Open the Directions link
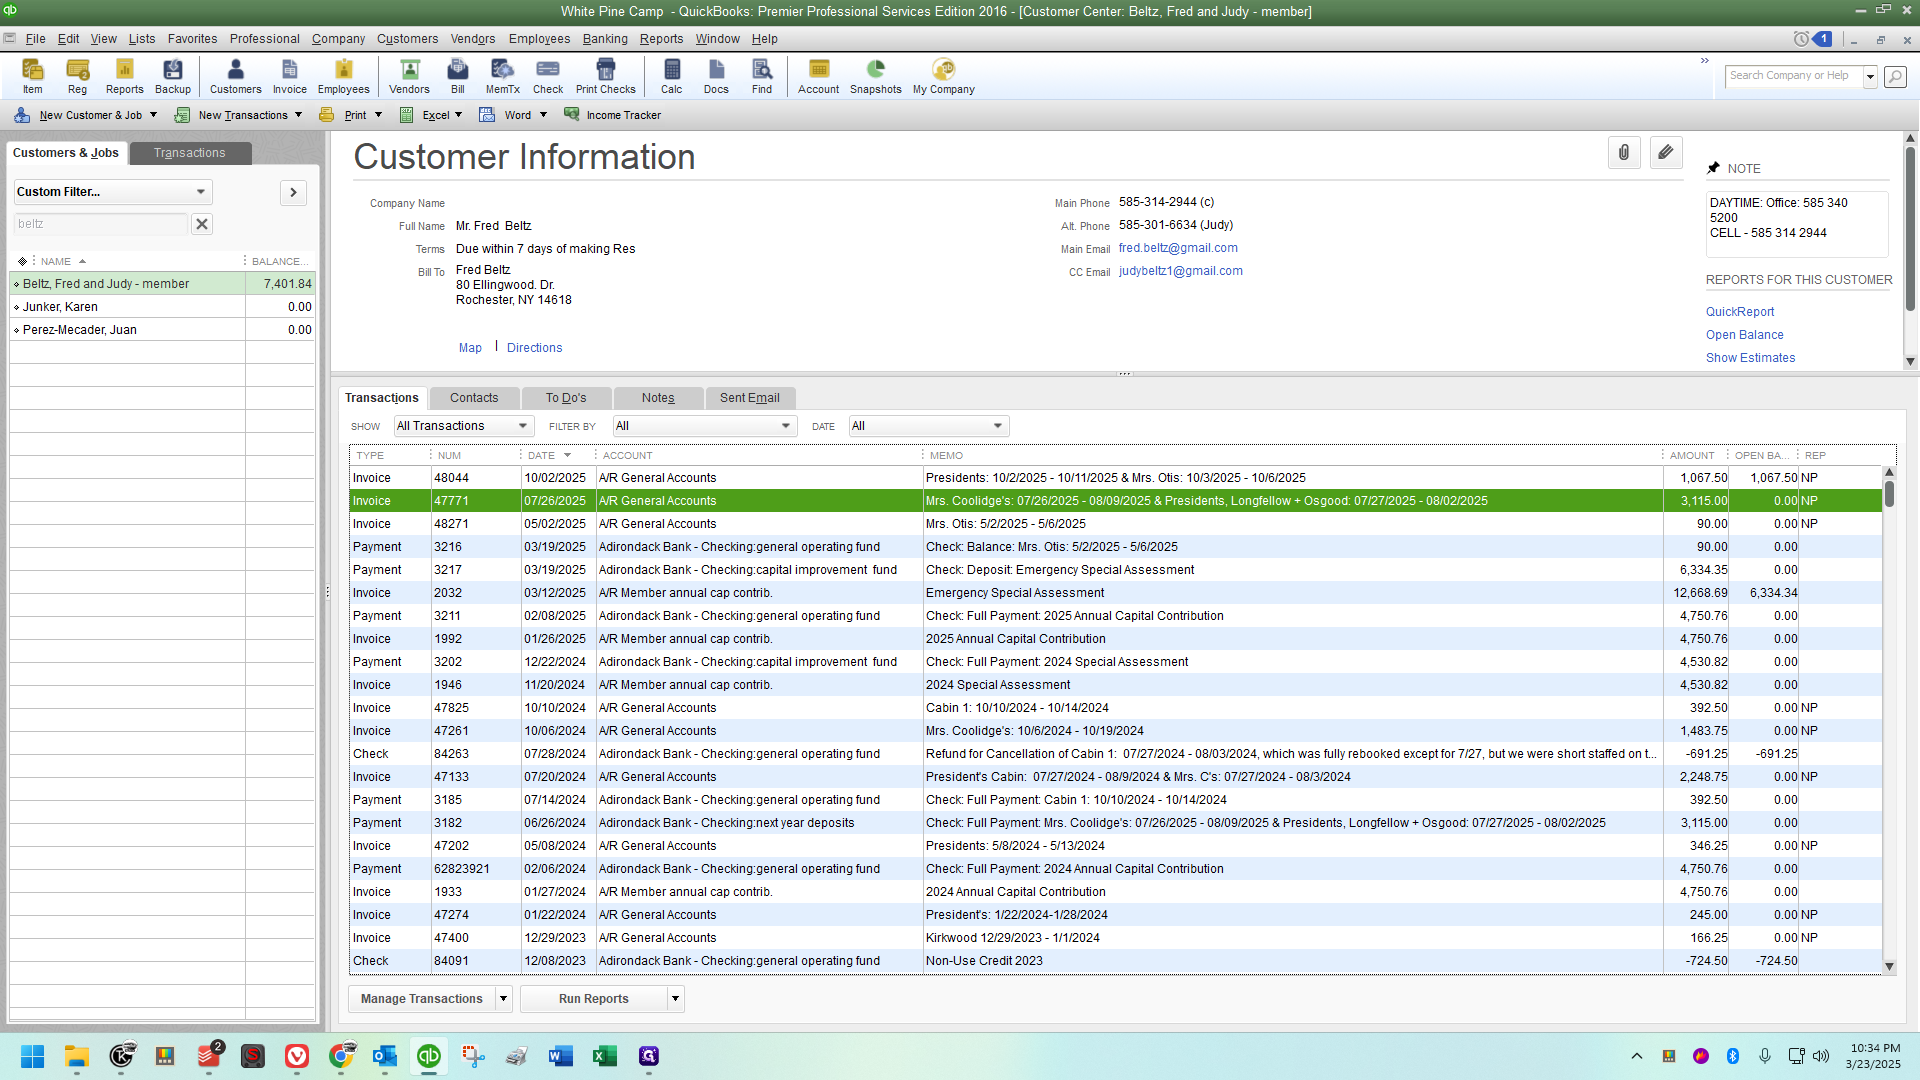The width and height of the screenshot is (1920, 1080). 534,348
